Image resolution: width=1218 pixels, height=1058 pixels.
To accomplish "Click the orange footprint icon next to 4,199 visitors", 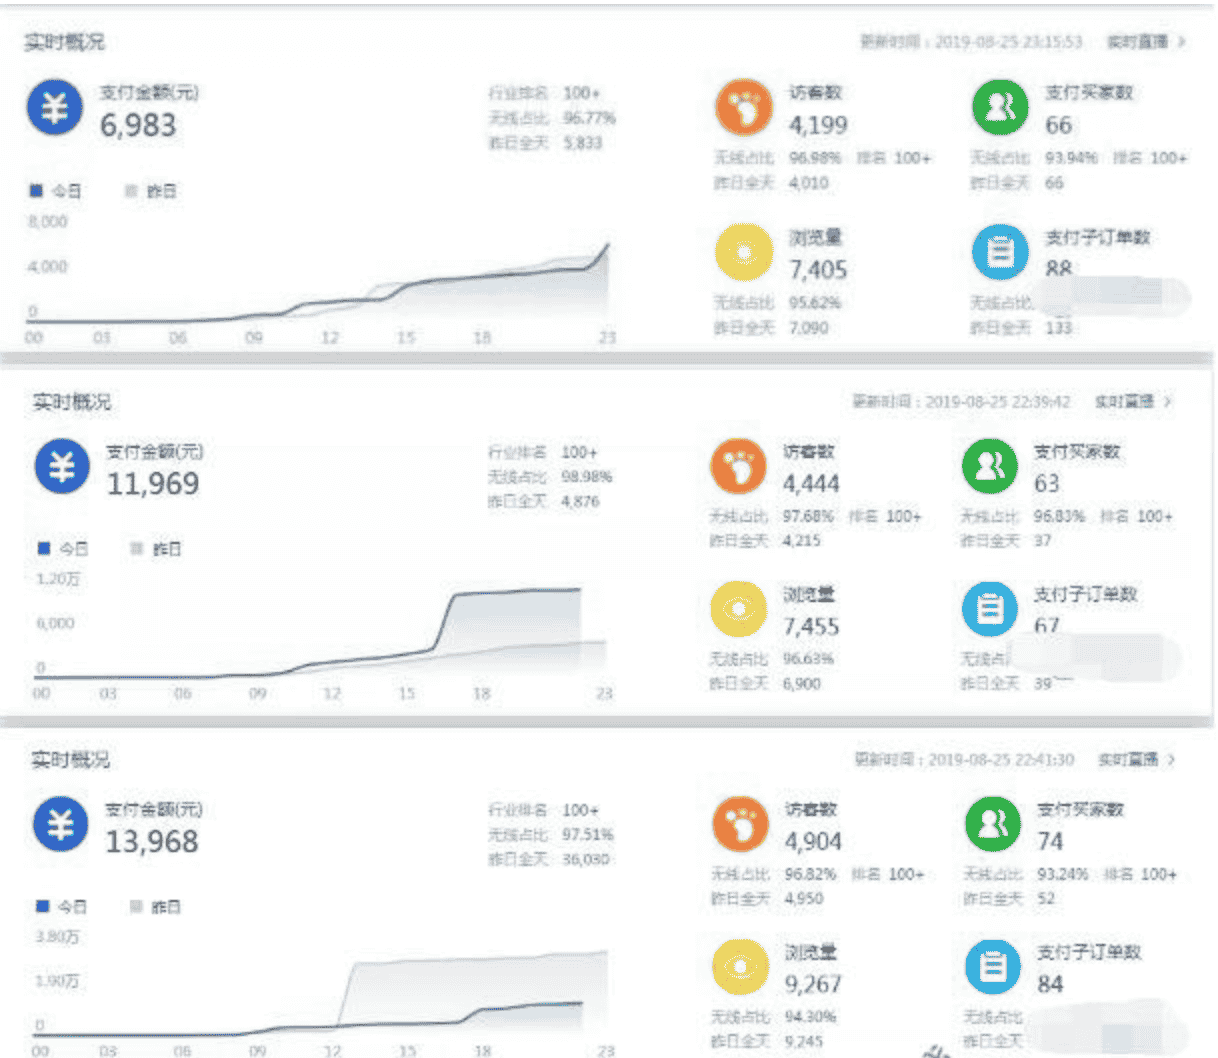I will pos(743,108).
